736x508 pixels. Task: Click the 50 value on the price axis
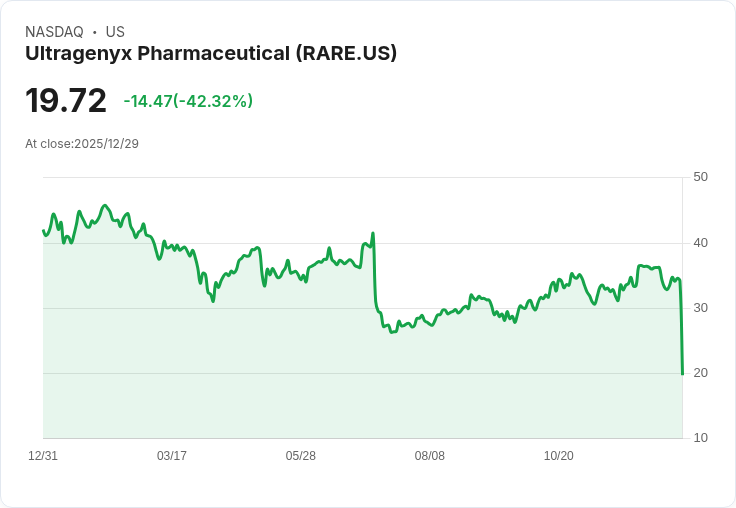[701, 177]
